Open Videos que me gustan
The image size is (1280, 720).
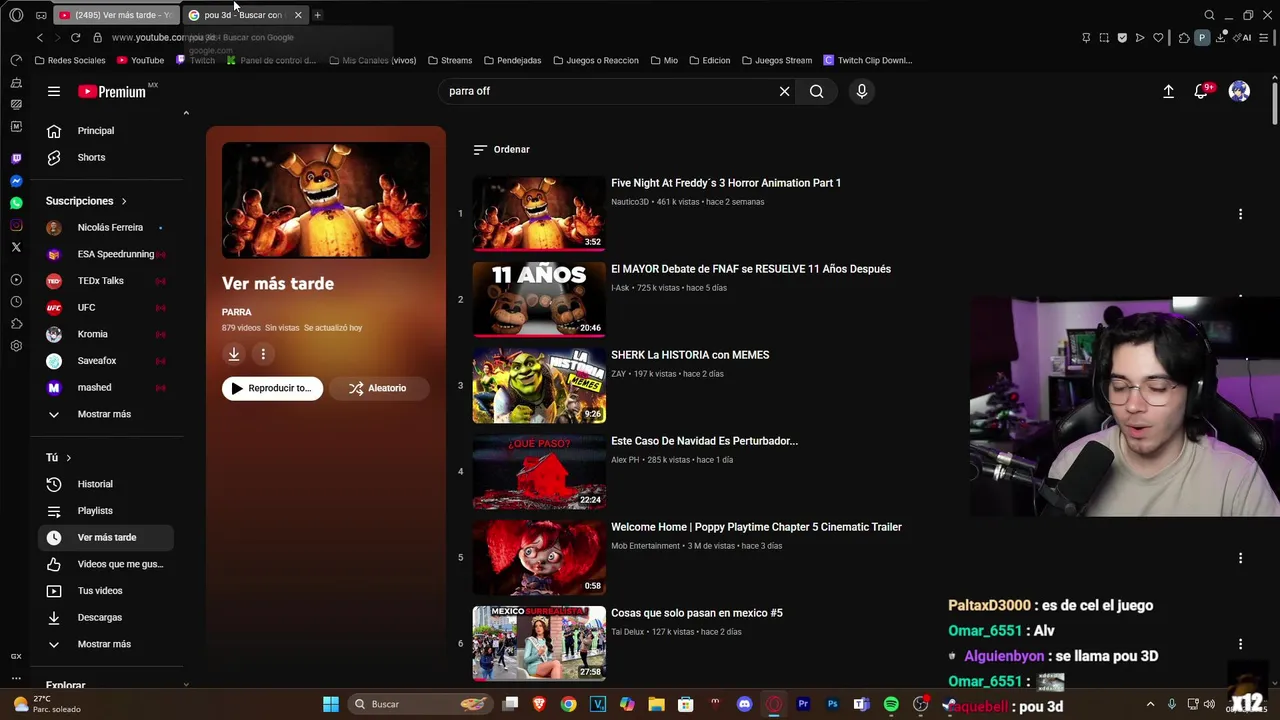(106, 564)
